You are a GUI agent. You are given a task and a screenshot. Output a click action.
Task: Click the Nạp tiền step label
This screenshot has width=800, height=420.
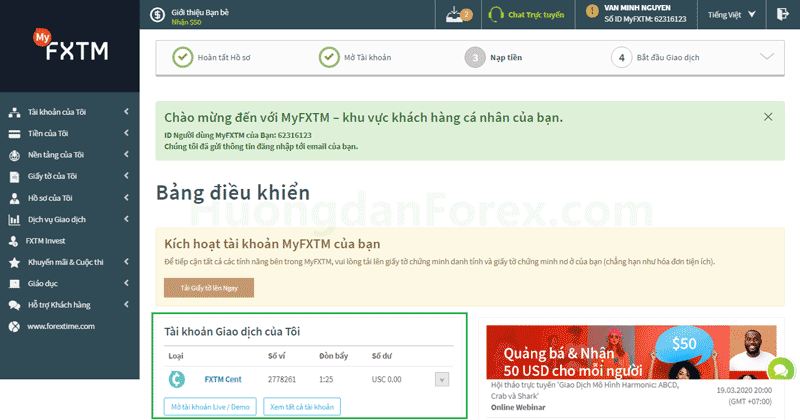pos(506,58)
